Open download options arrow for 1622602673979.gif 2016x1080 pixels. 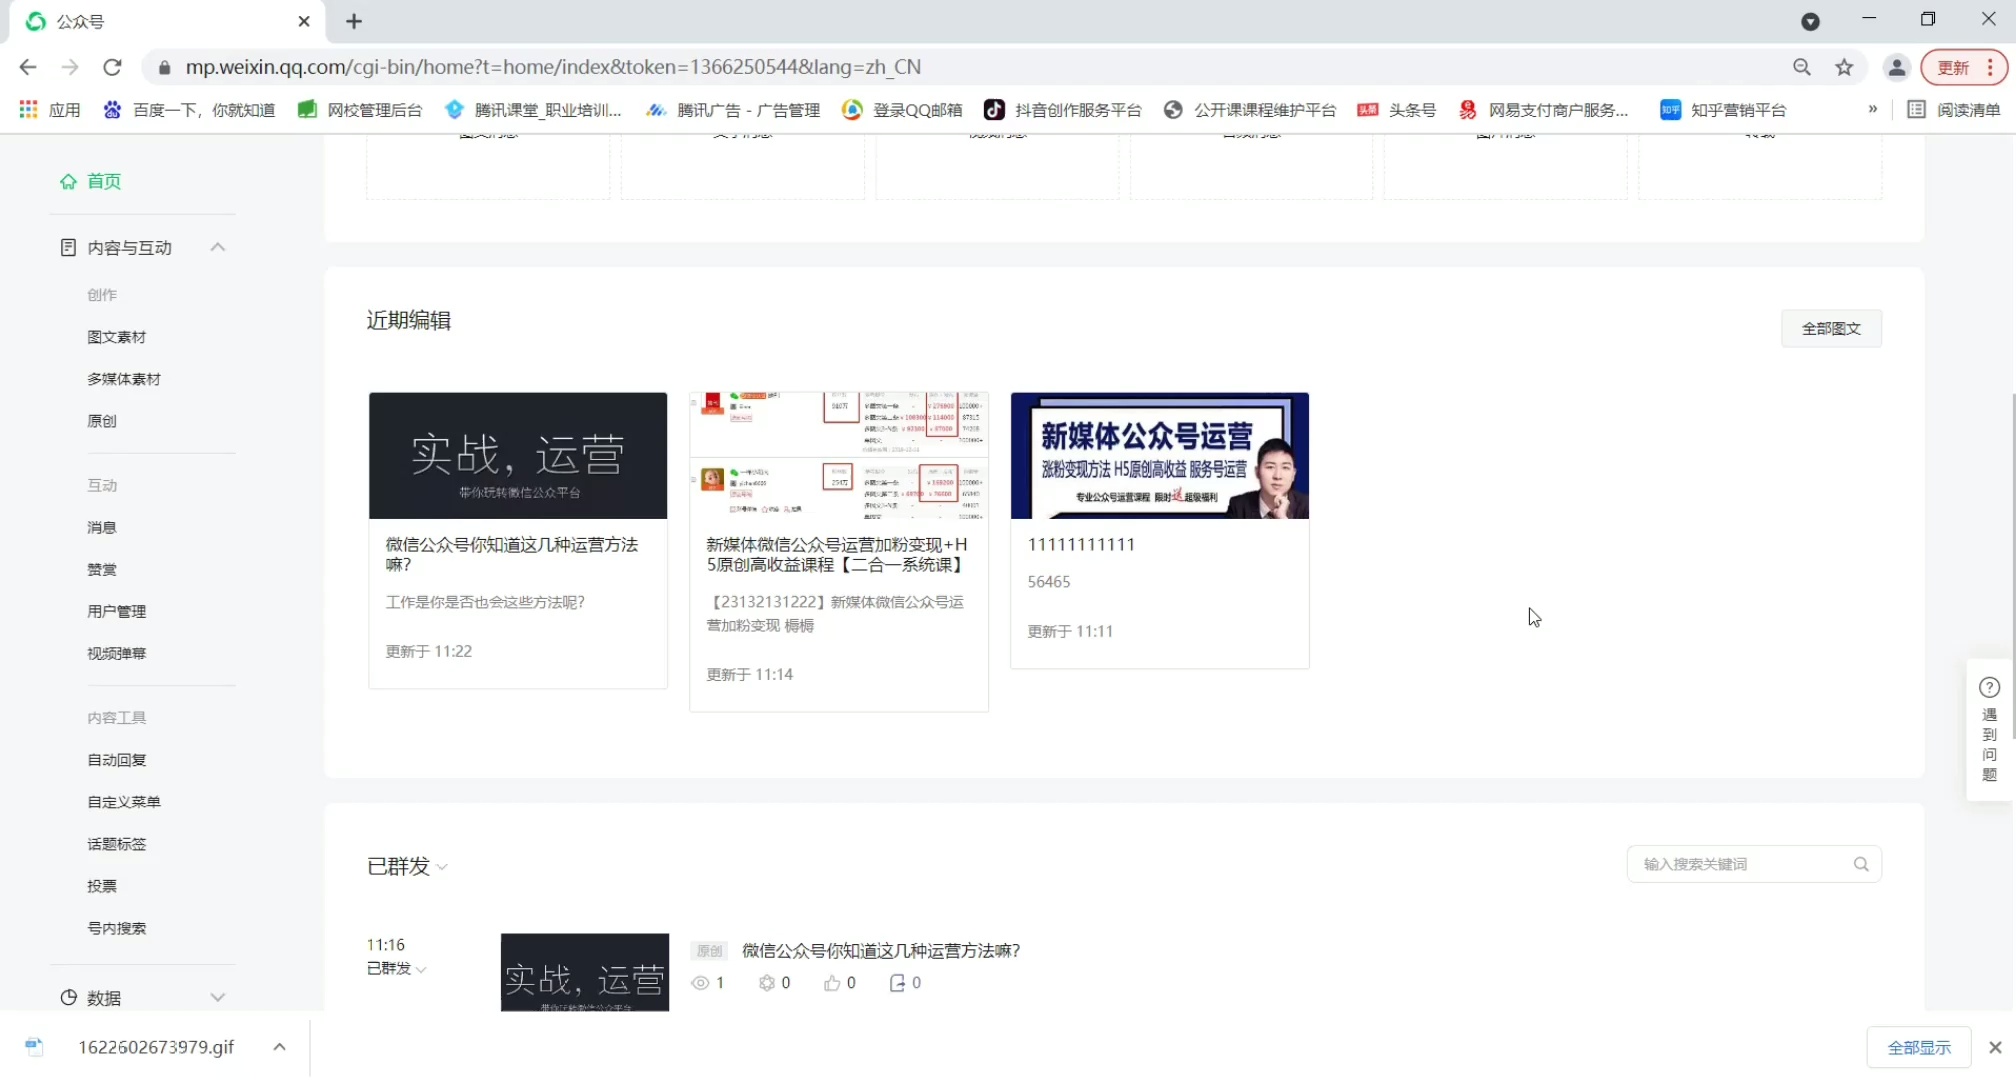pyautogui.click(x=279, y=1047)
